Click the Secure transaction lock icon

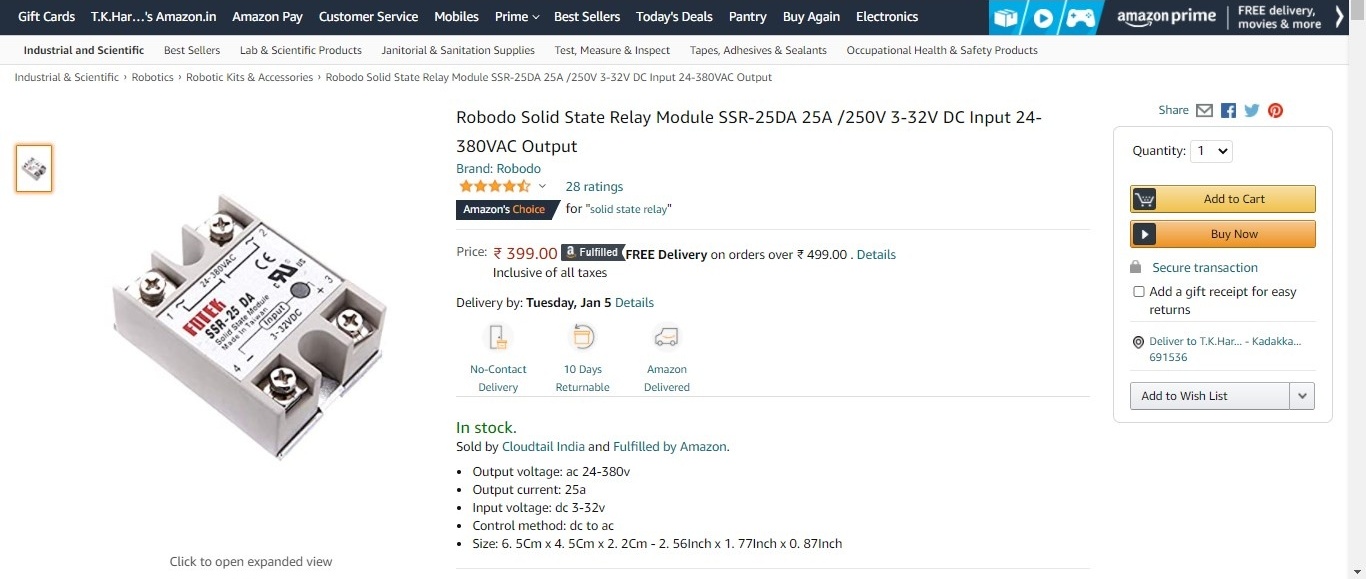pos(1135,267)
